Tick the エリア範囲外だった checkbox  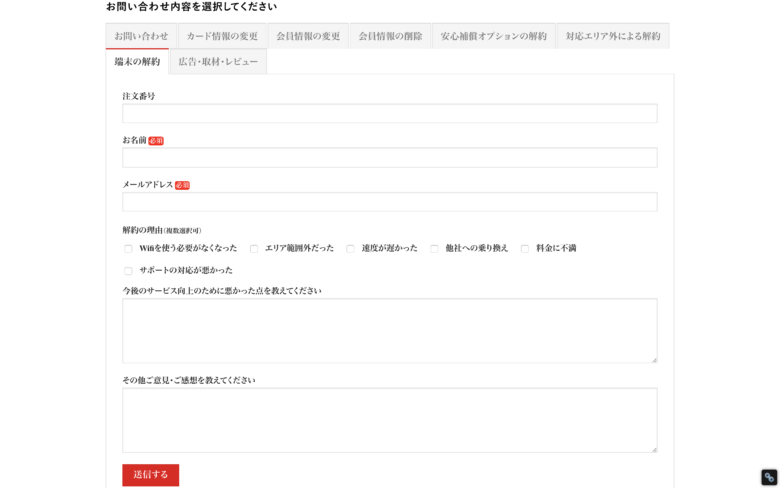pyautogui.click(x=254, y=249)
